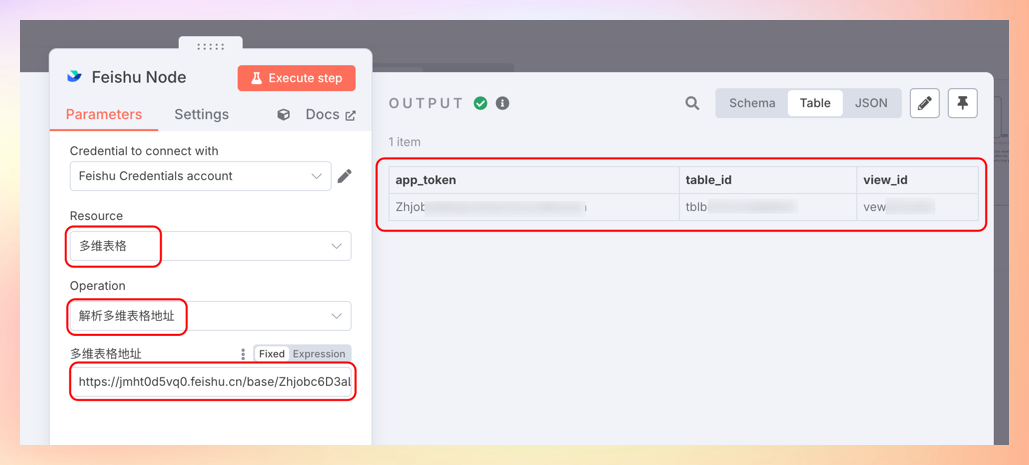This screenshot has width=1029, height=465.
Task: Click the '1 item' count label
Action: [x=405, y=142]
